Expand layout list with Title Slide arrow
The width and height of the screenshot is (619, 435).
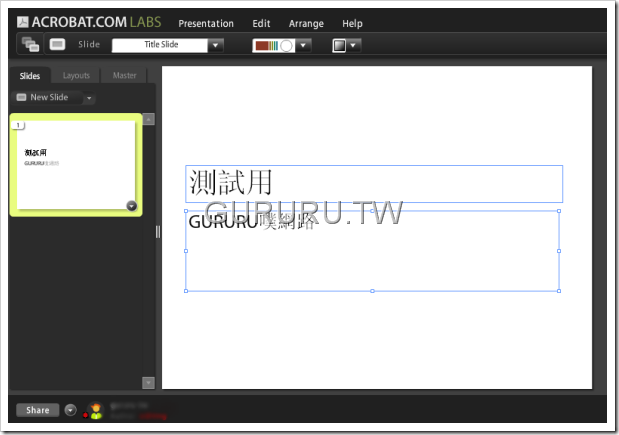(216, 45)
